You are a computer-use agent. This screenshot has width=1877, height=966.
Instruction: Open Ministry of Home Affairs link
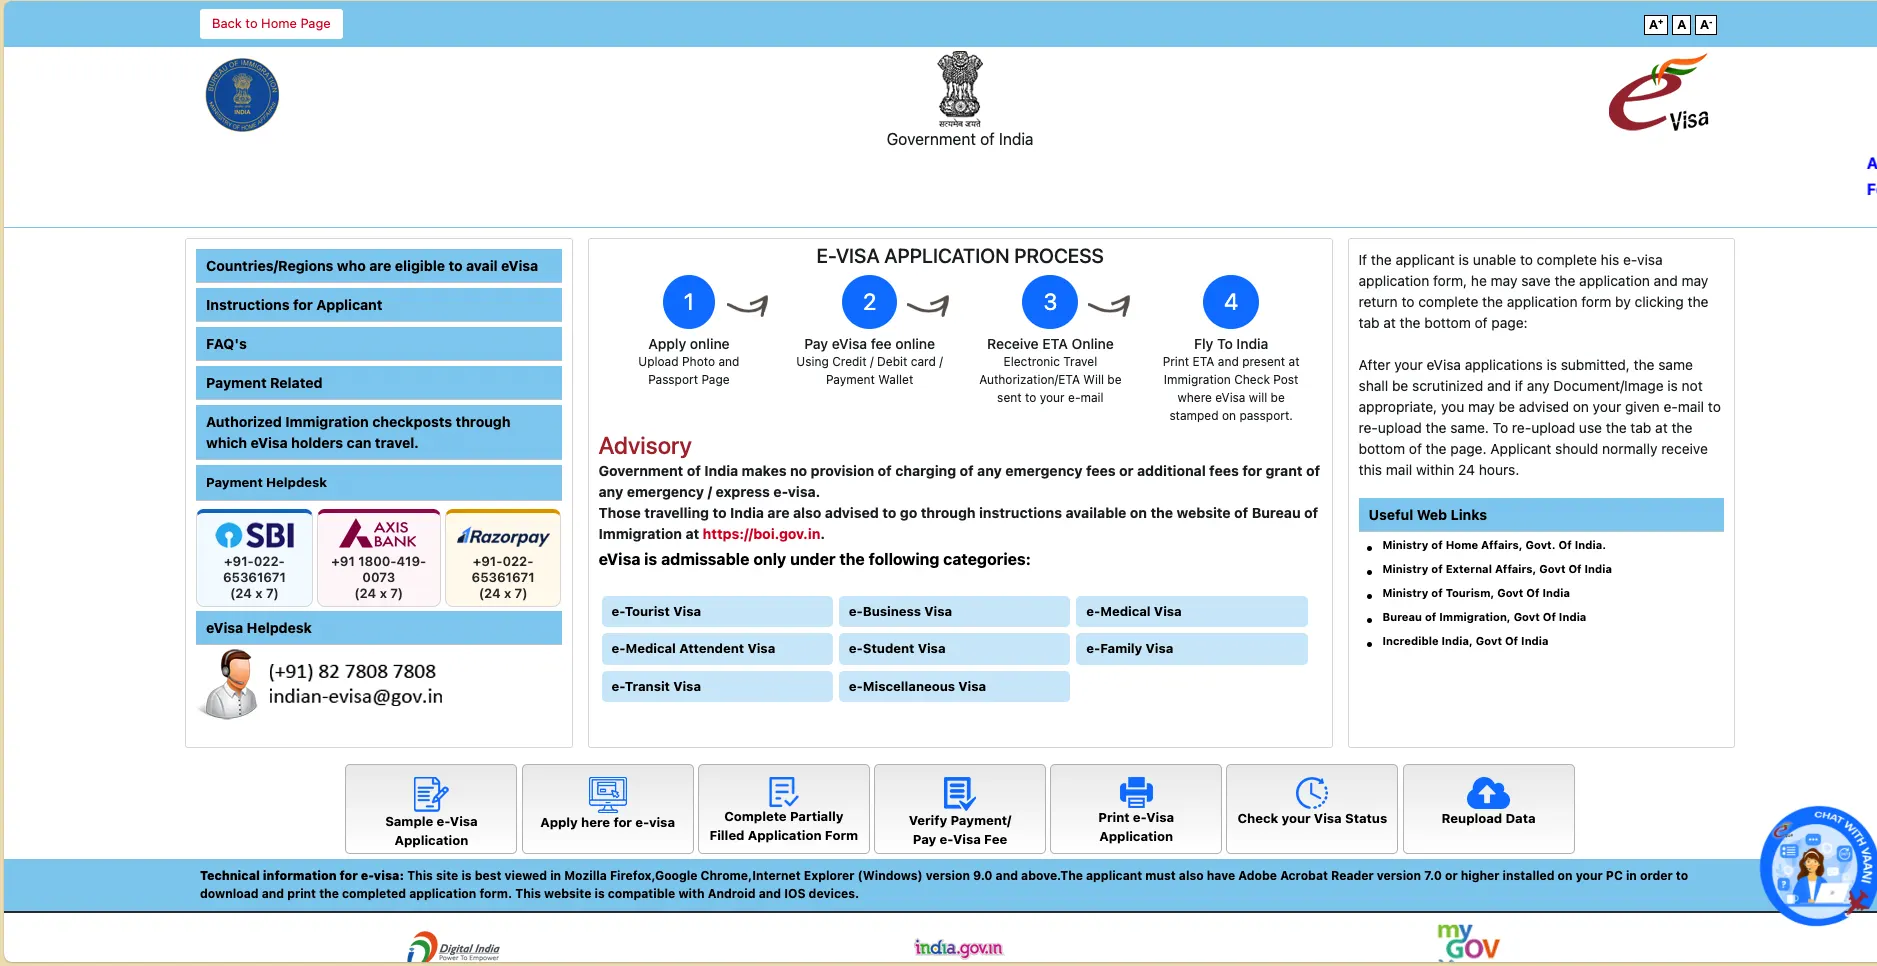1493,545
